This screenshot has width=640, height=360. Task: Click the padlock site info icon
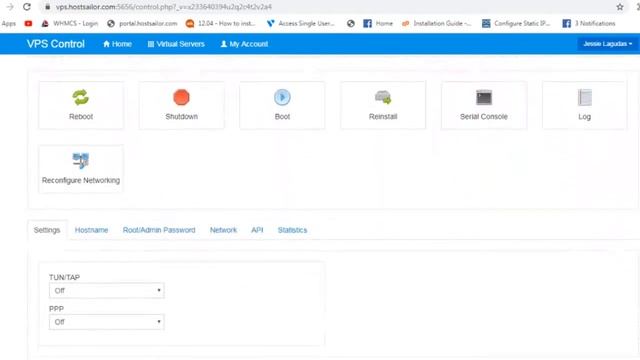pyautogui.click(x=47, y=7)
